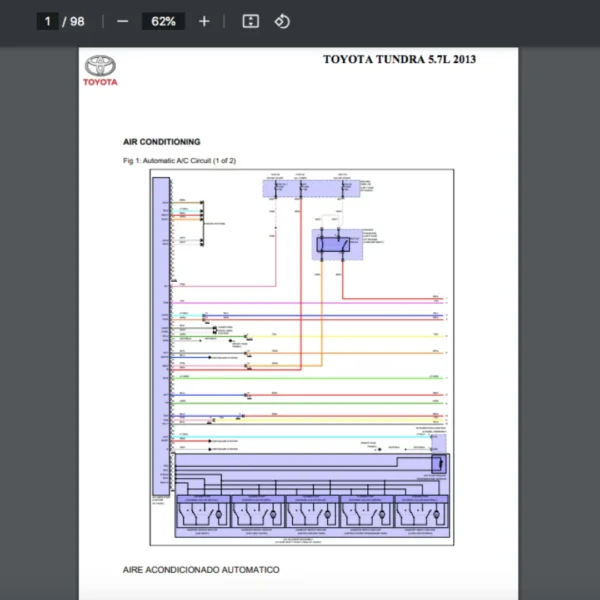Click the rotate counterclockwise icon
Image resolution: width=600 pixels, height=600 pixels.
[x=282, y=21]
